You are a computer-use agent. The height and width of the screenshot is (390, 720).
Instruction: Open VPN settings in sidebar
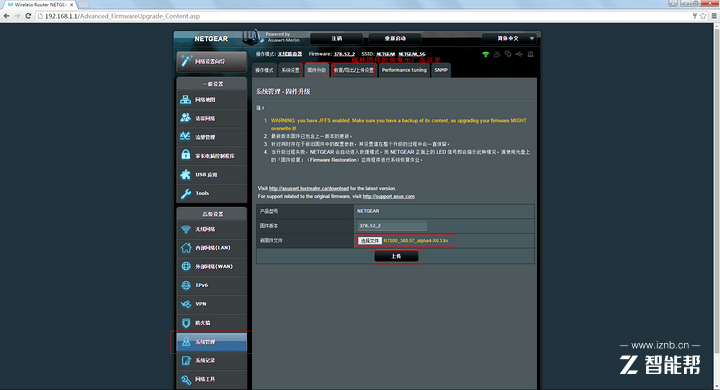point(212,304)
